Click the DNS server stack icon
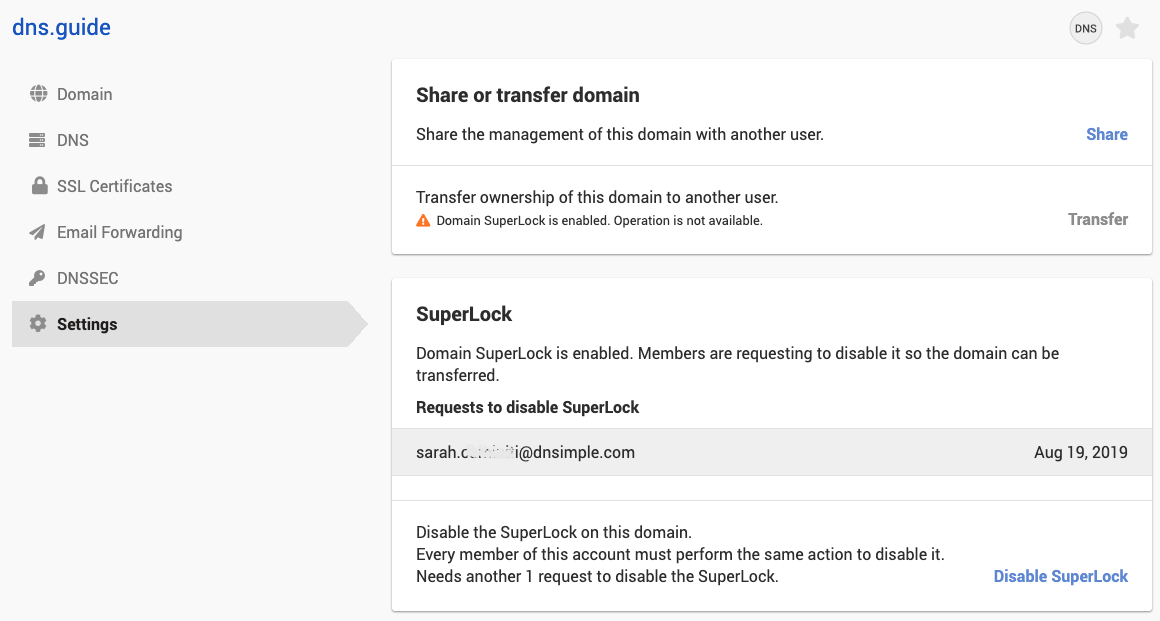The image size is (1160, 621). [x=38, y=140]
